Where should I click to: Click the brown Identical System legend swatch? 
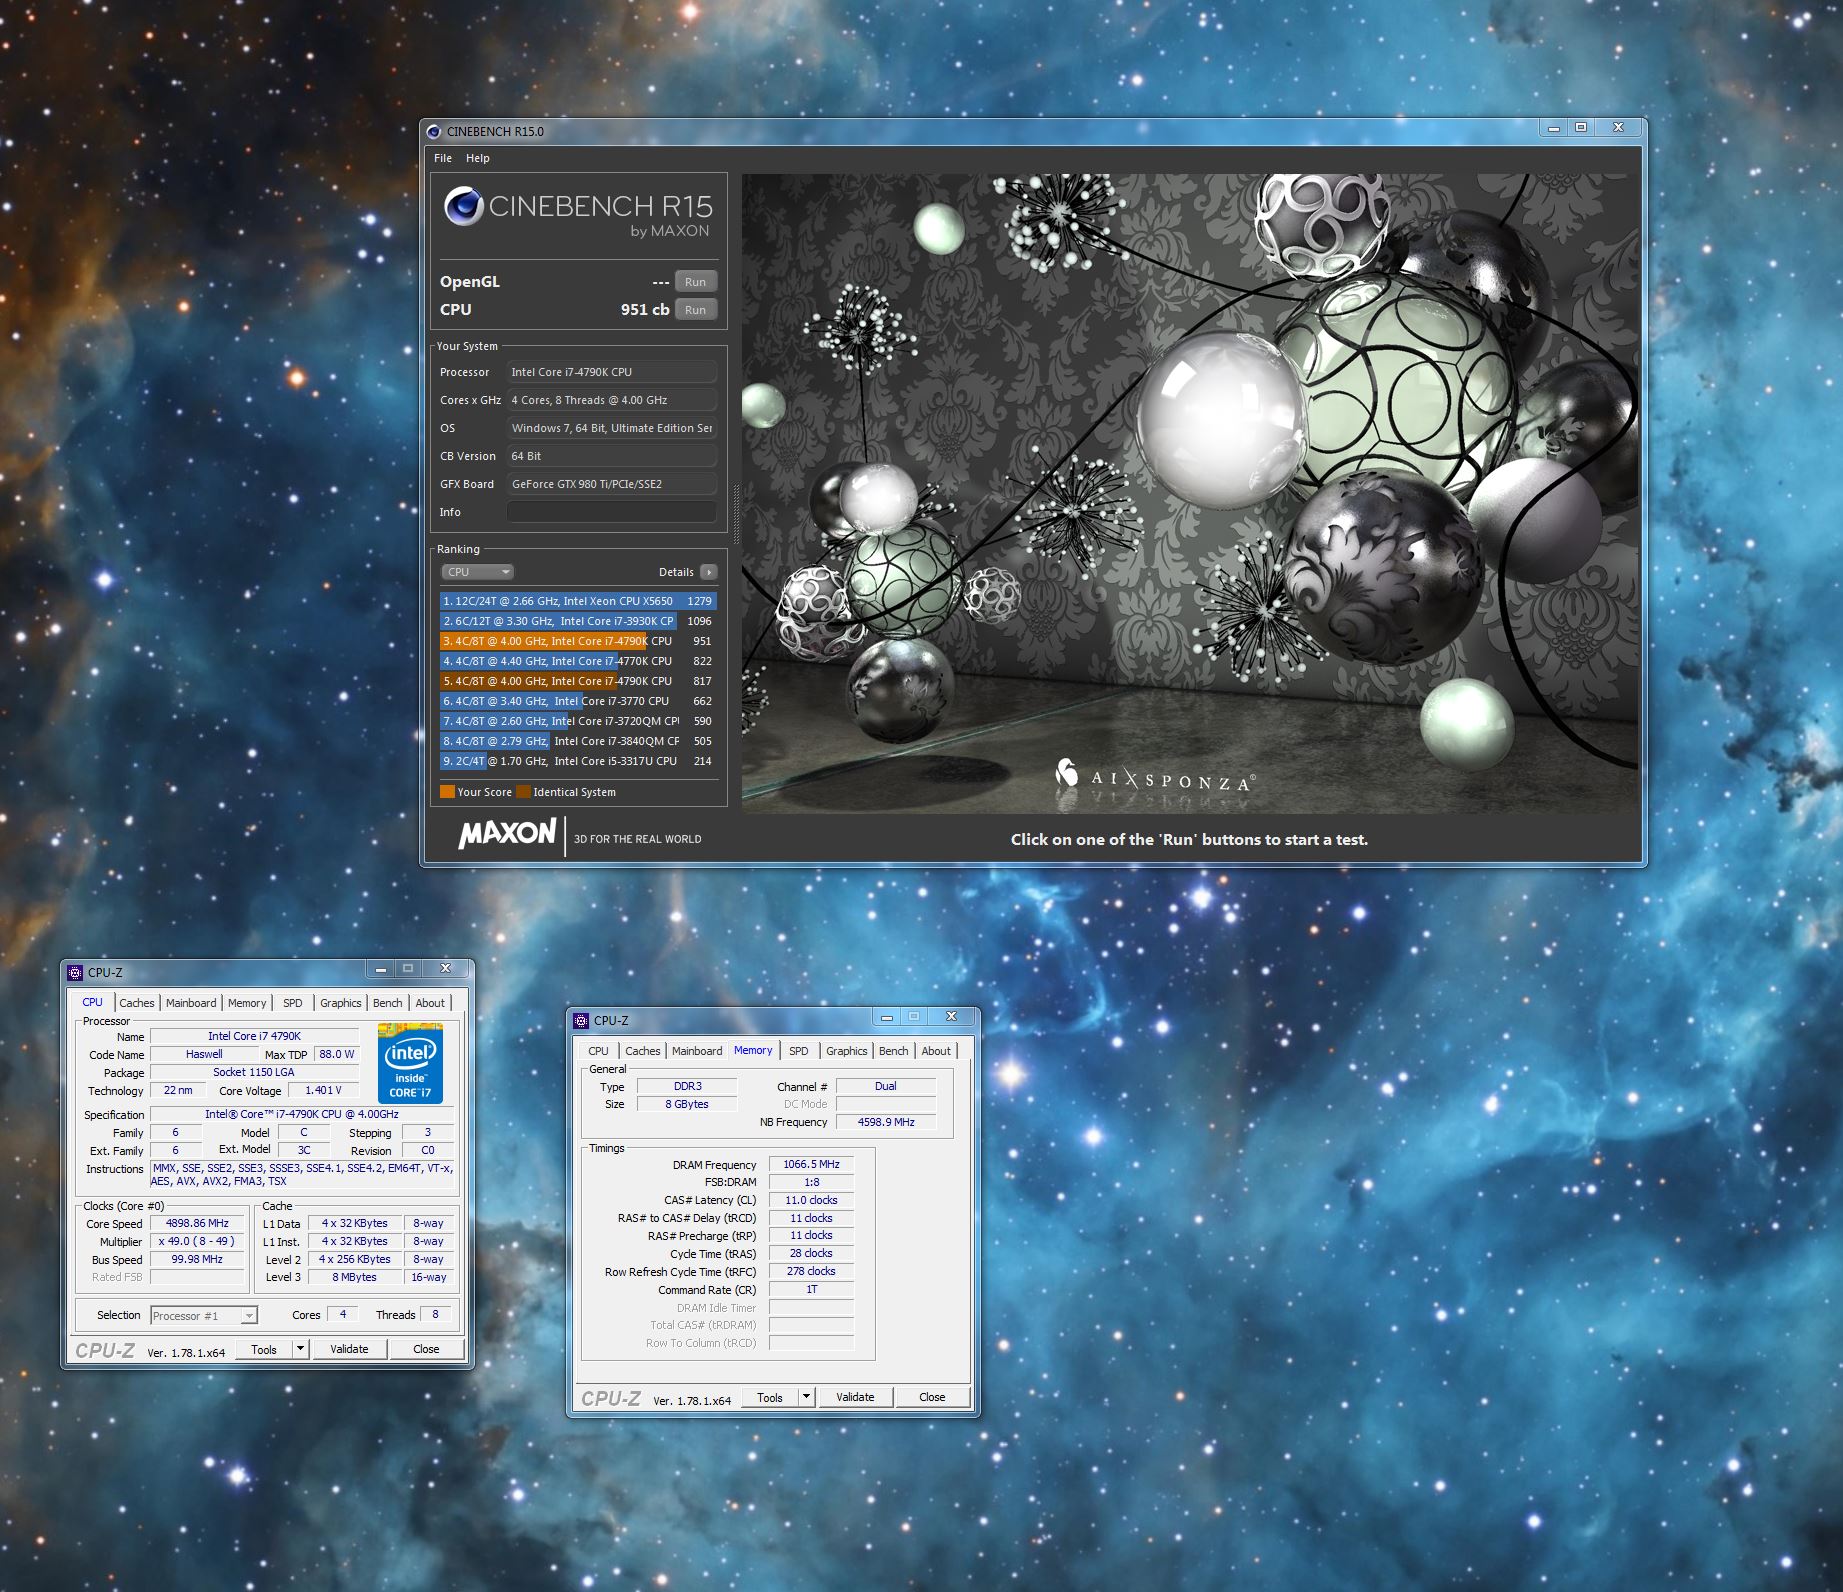pos(523,792)
